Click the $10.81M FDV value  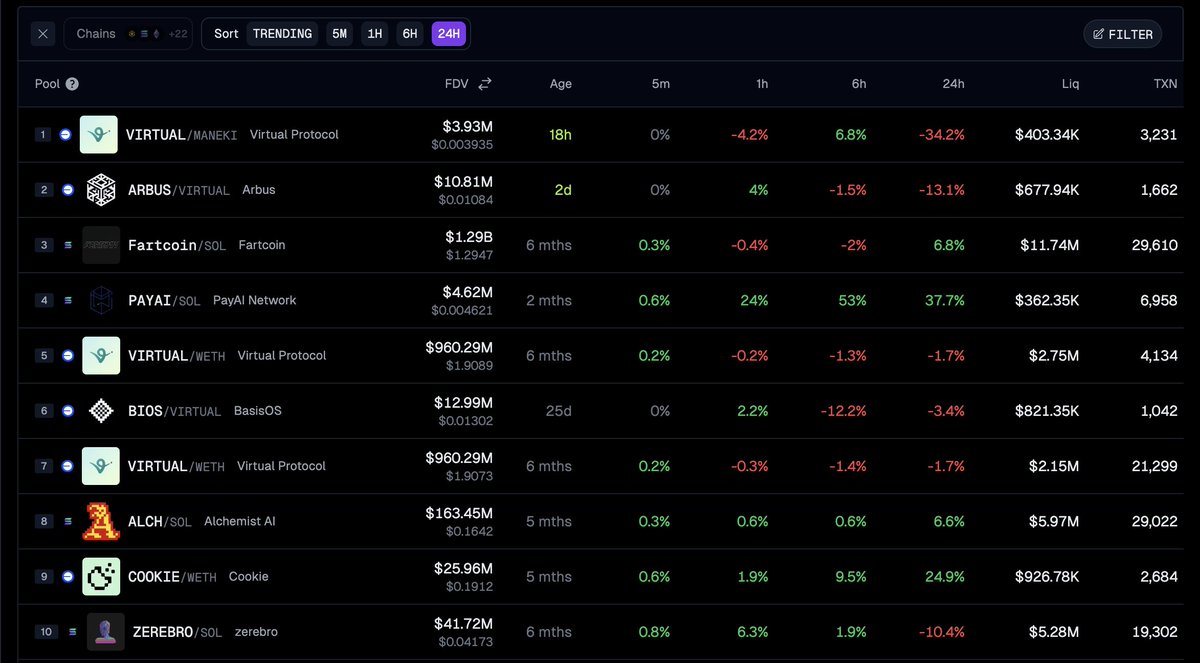[465, 182]
